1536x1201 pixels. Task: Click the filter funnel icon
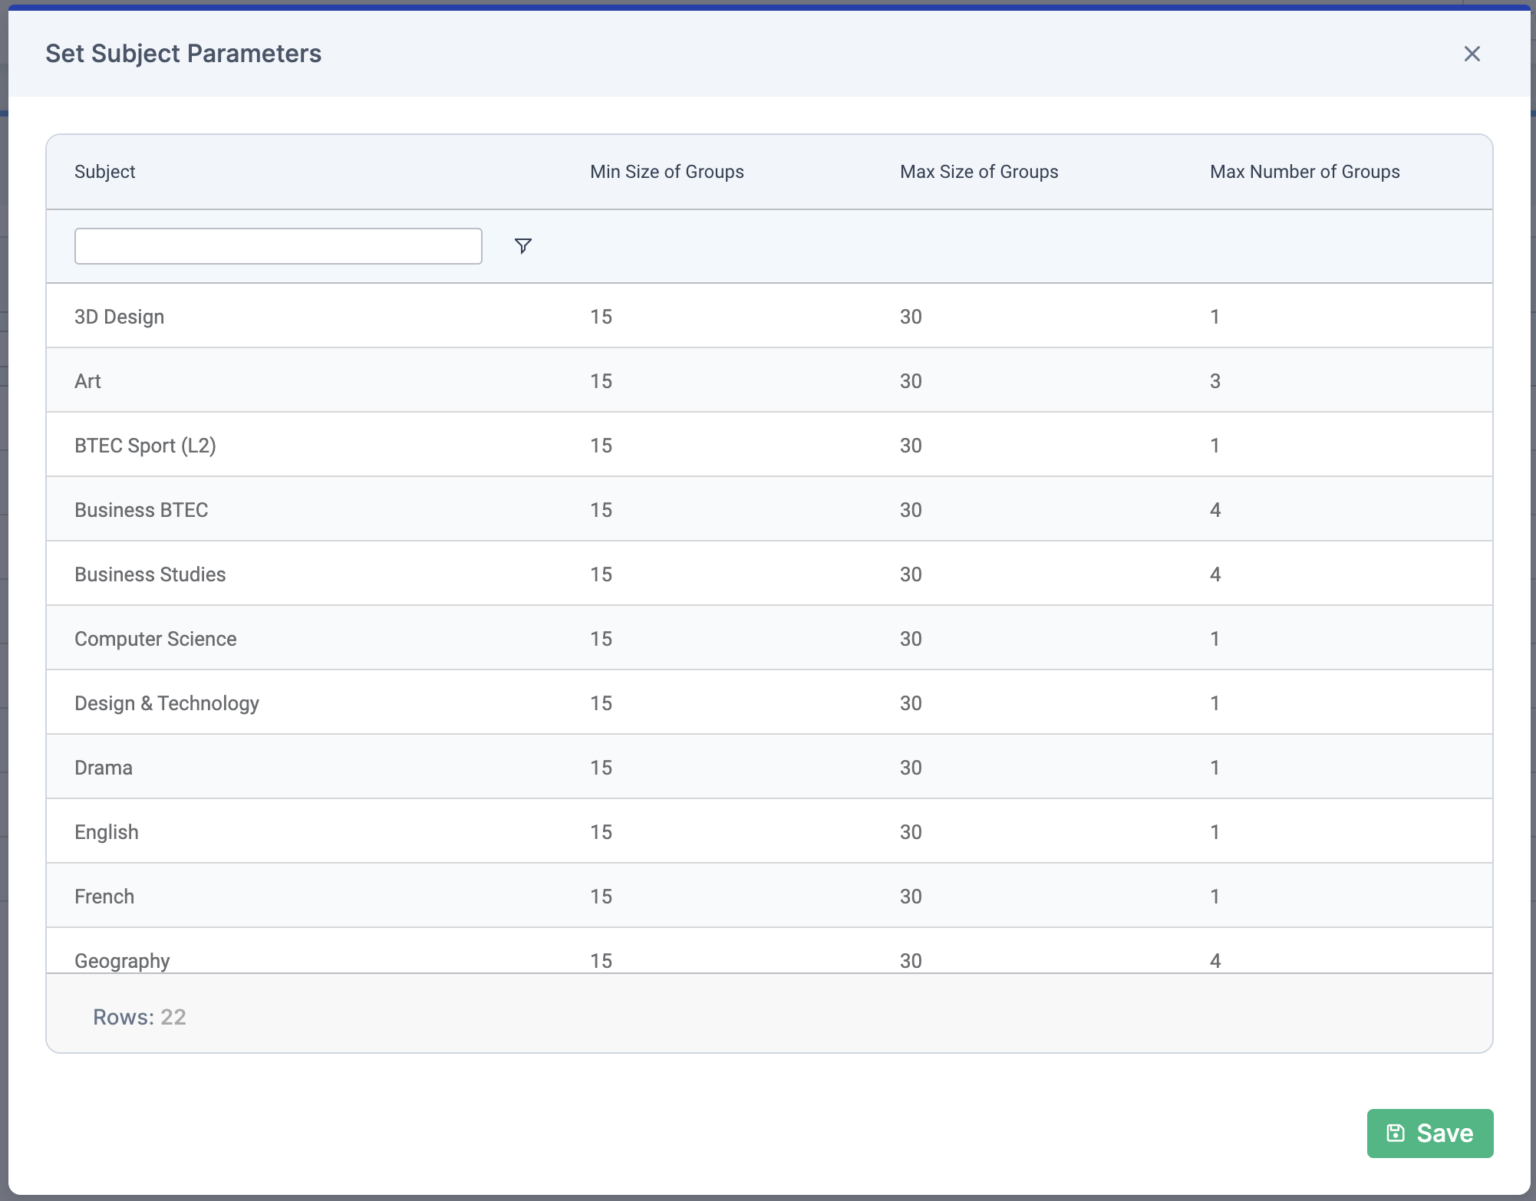coord(523,245)
